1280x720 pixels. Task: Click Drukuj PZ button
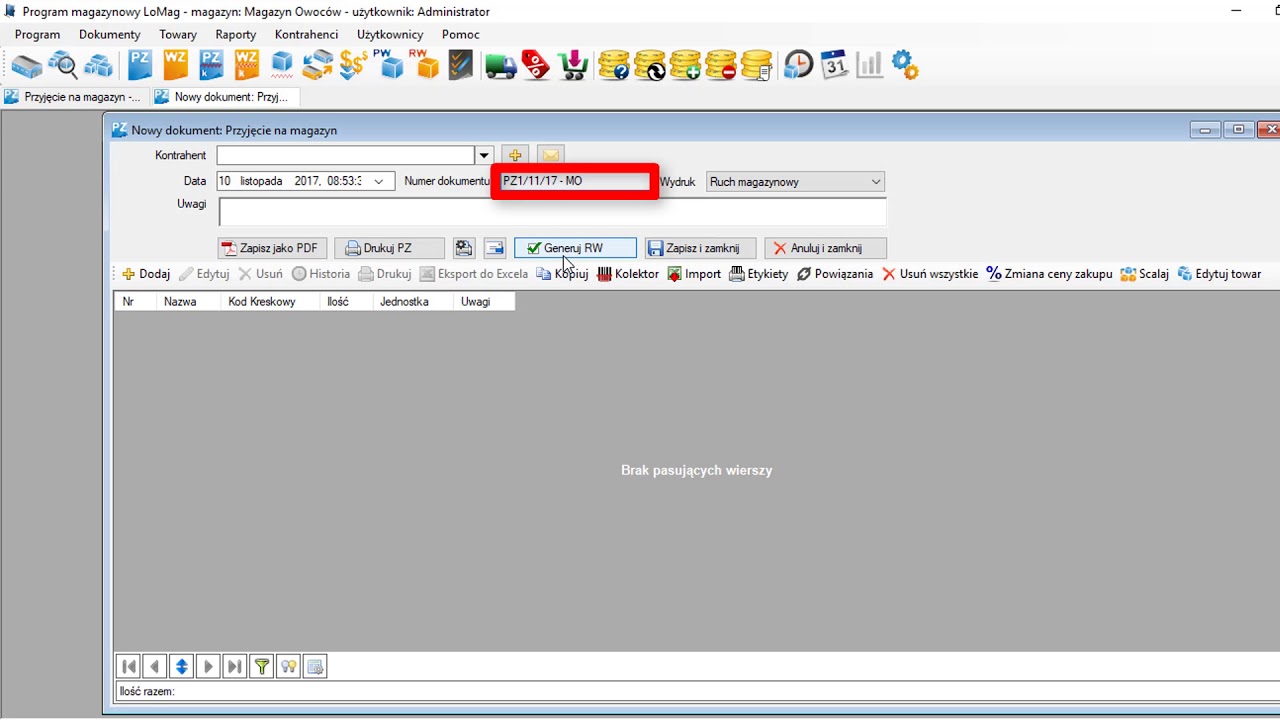pos(389,248)
